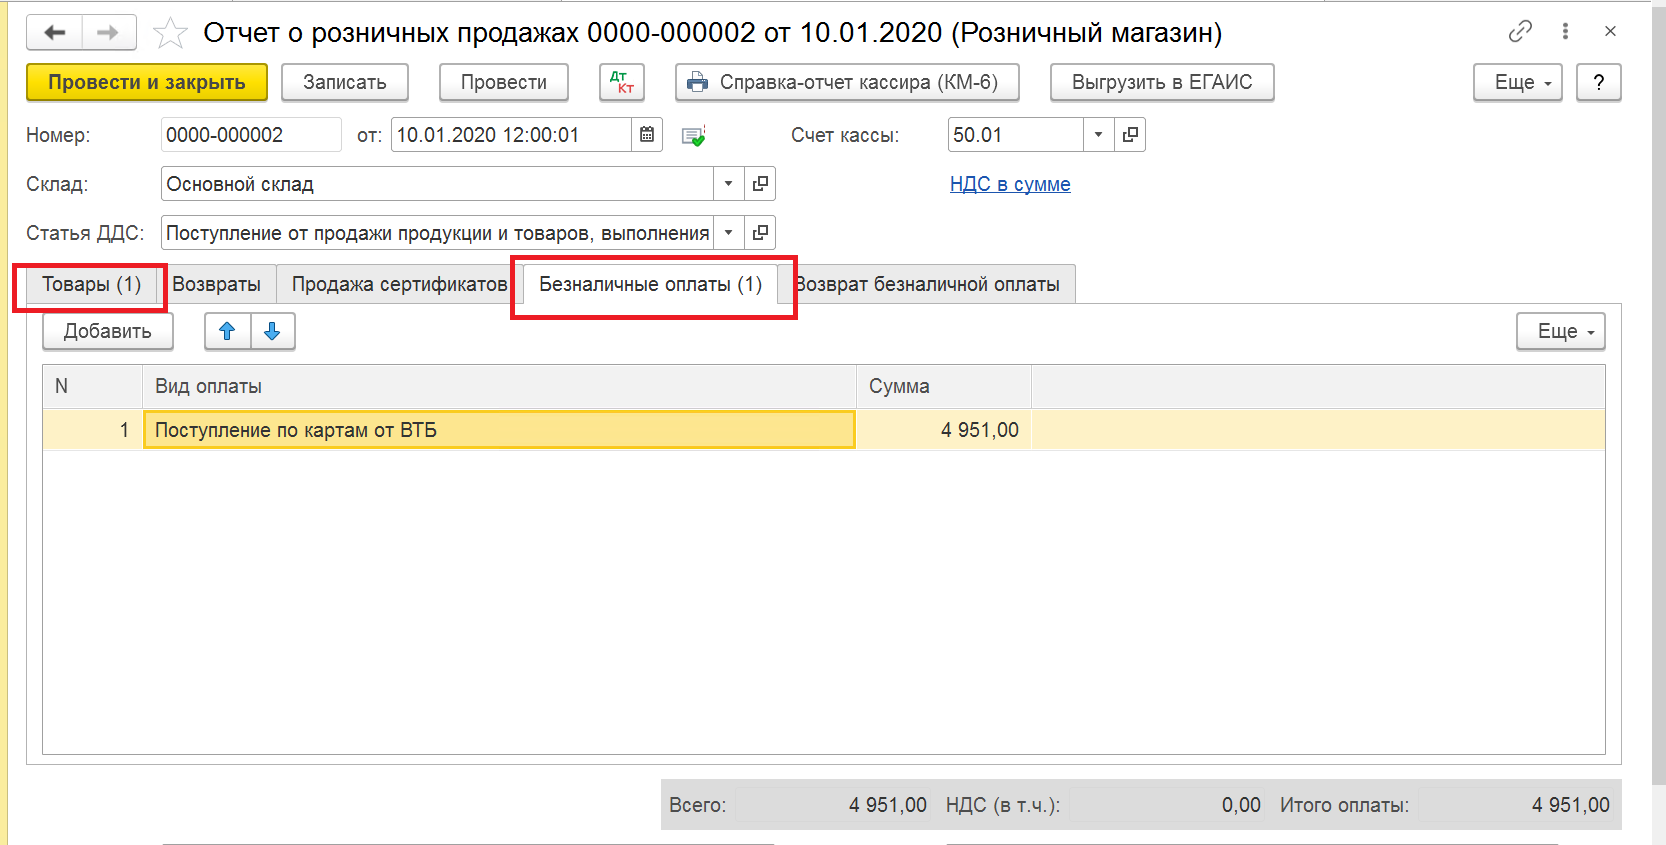
Task: Expand the Статья ДДС dropdown list
Action: tap(728, 233)
